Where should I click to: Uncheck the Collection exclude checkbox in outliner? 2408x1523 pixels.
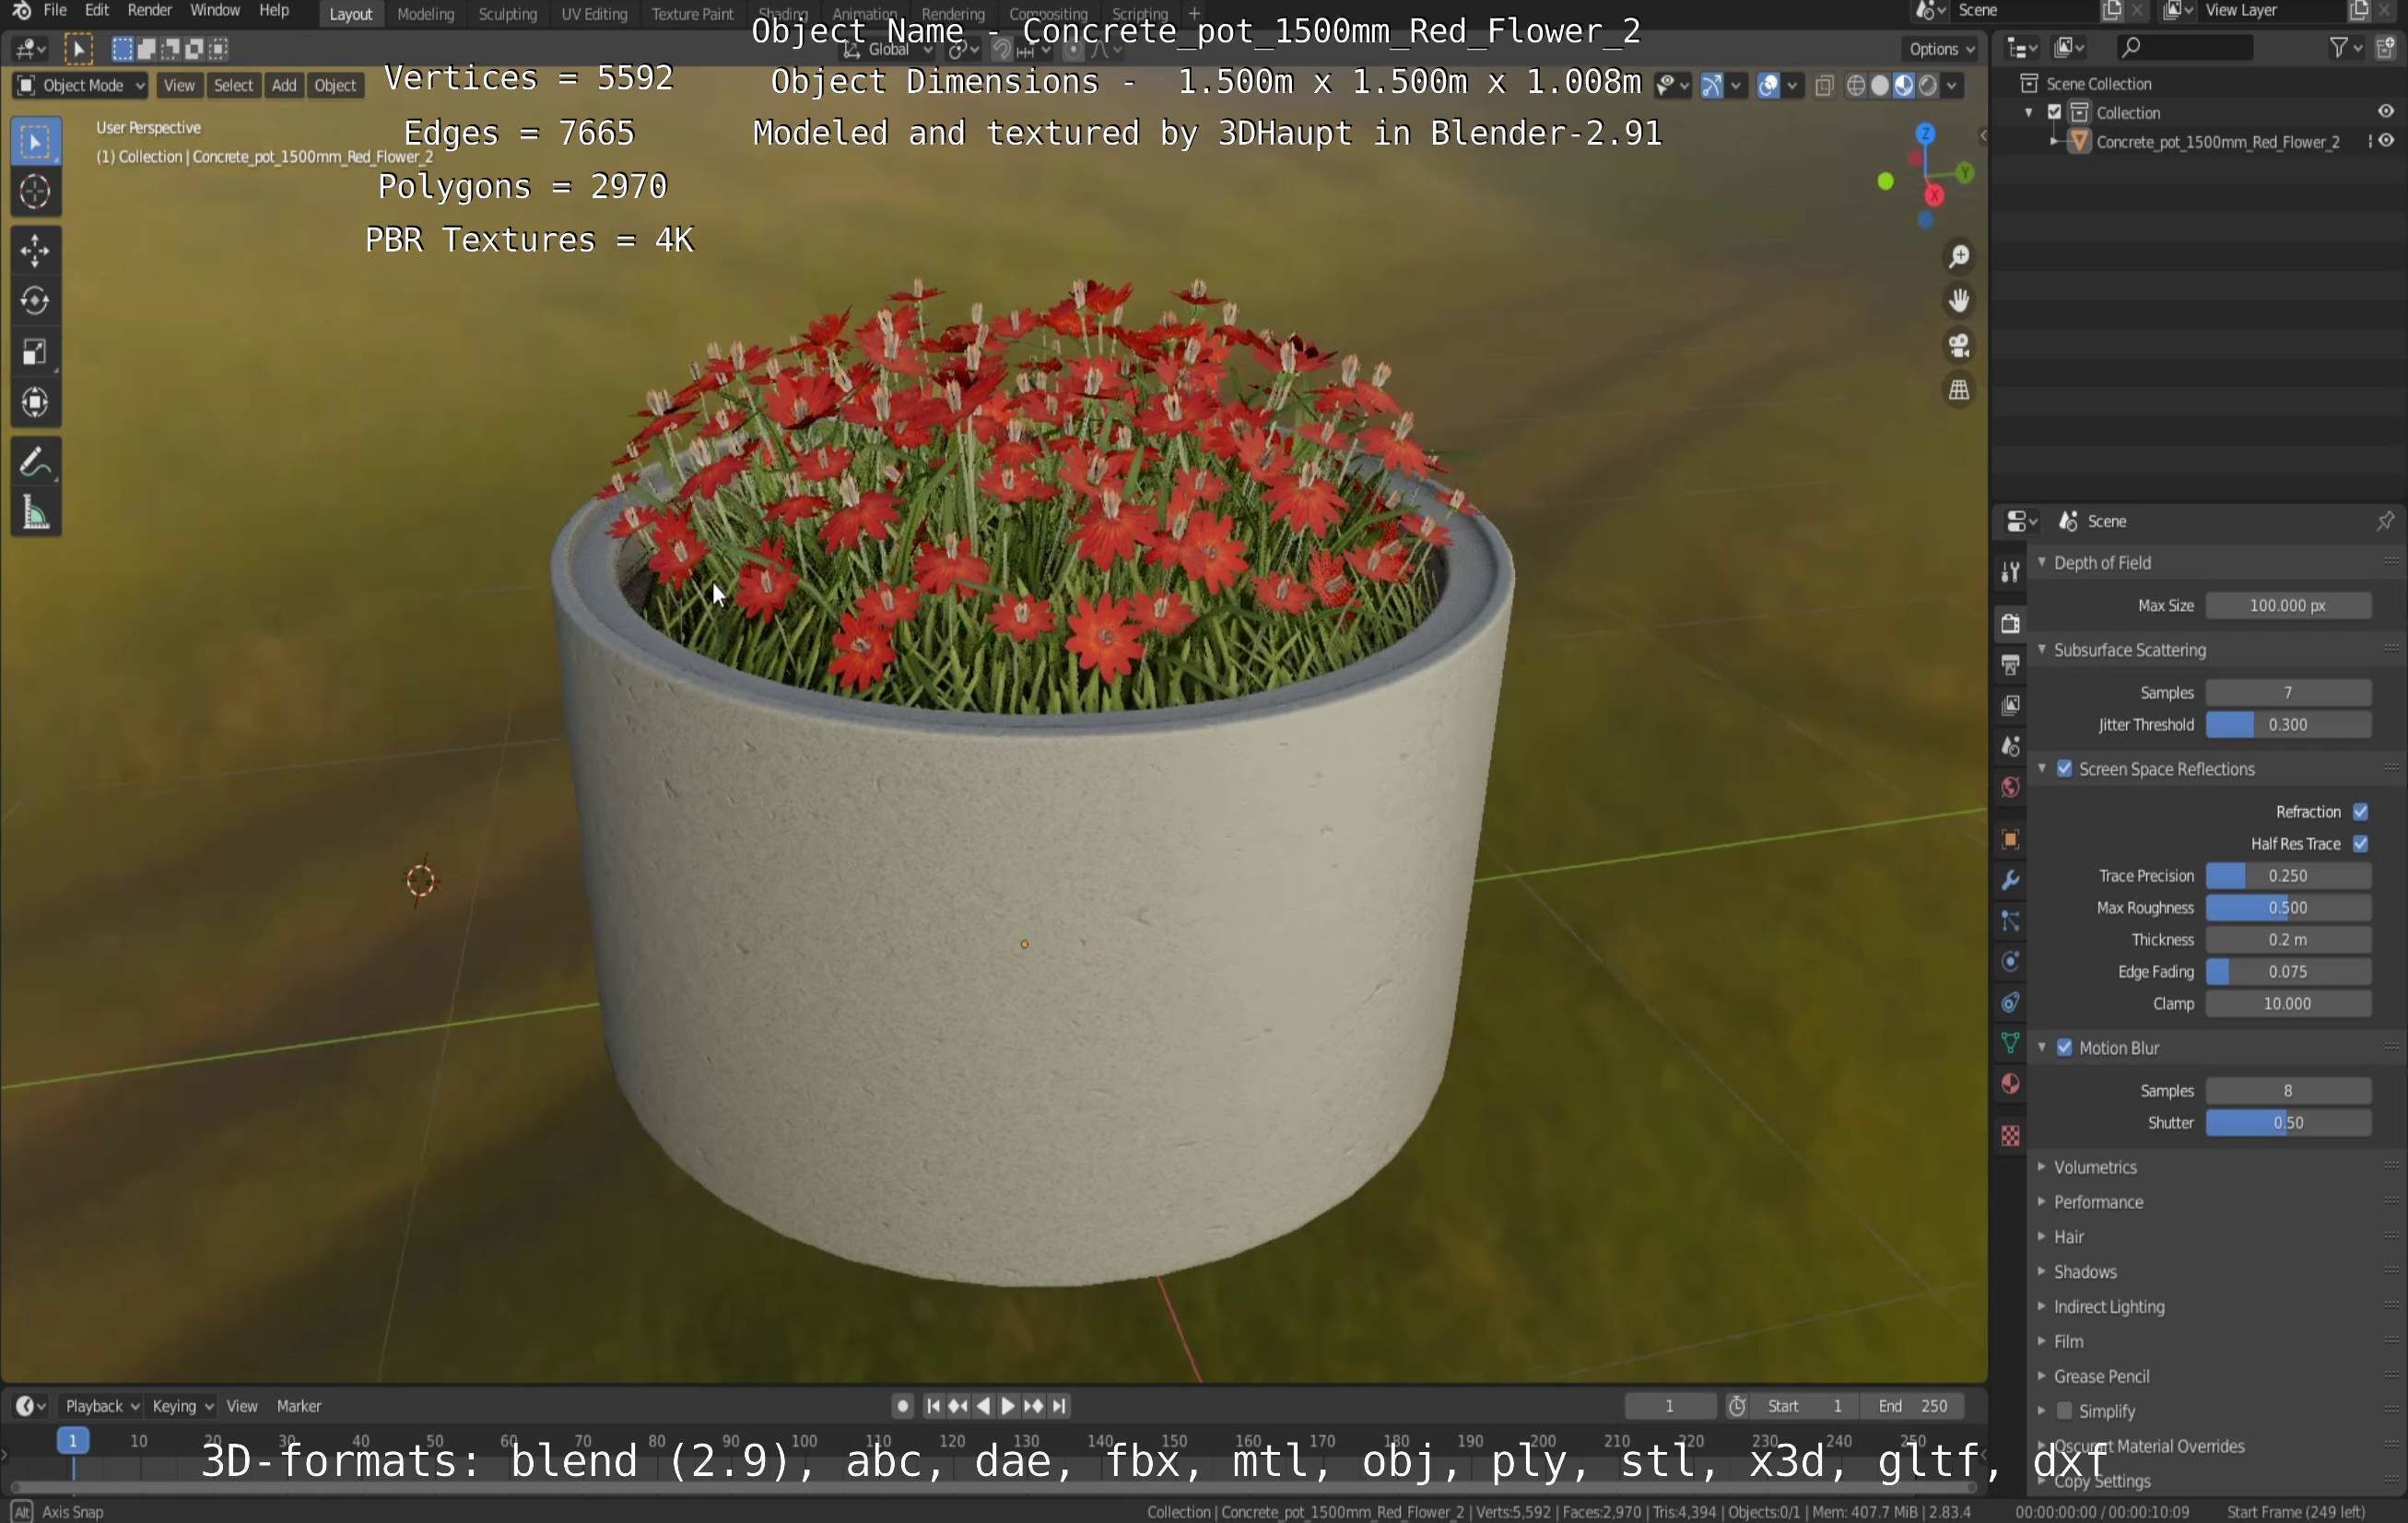pyautogui.click(x=2055, y=112)
